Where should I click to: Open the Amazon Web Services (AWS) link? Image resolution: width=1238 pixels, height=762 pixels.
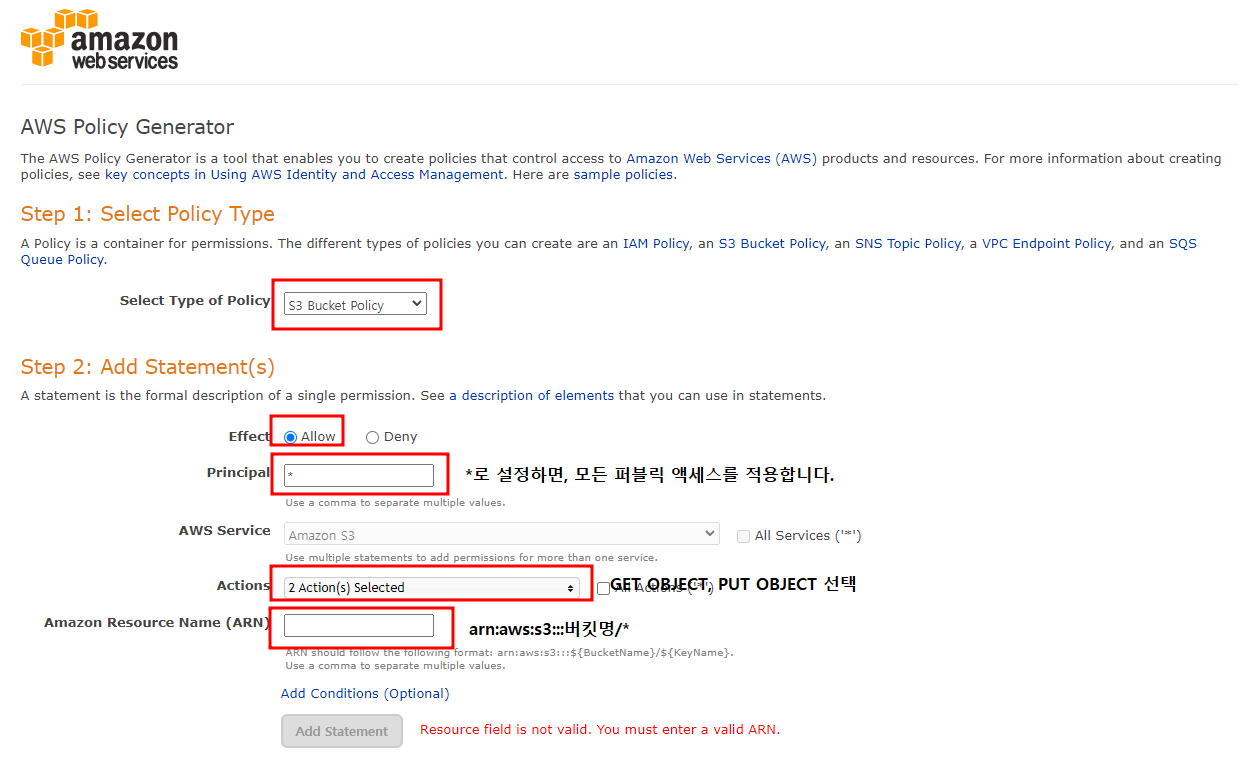722,158
